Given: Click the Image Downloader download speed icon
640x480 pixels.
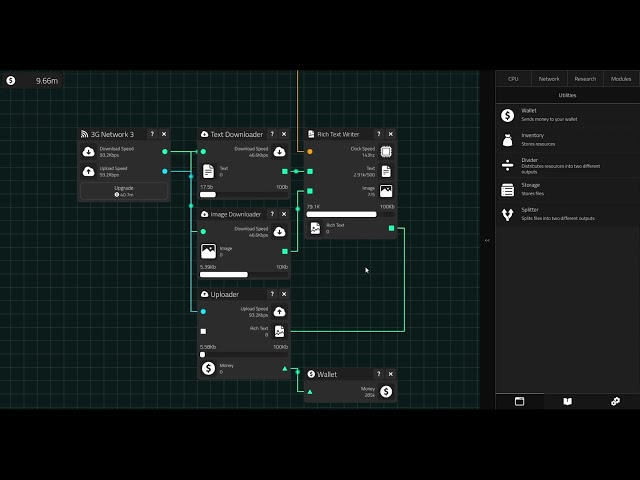Looking at the screenshot, I should [x=279, y=232].
